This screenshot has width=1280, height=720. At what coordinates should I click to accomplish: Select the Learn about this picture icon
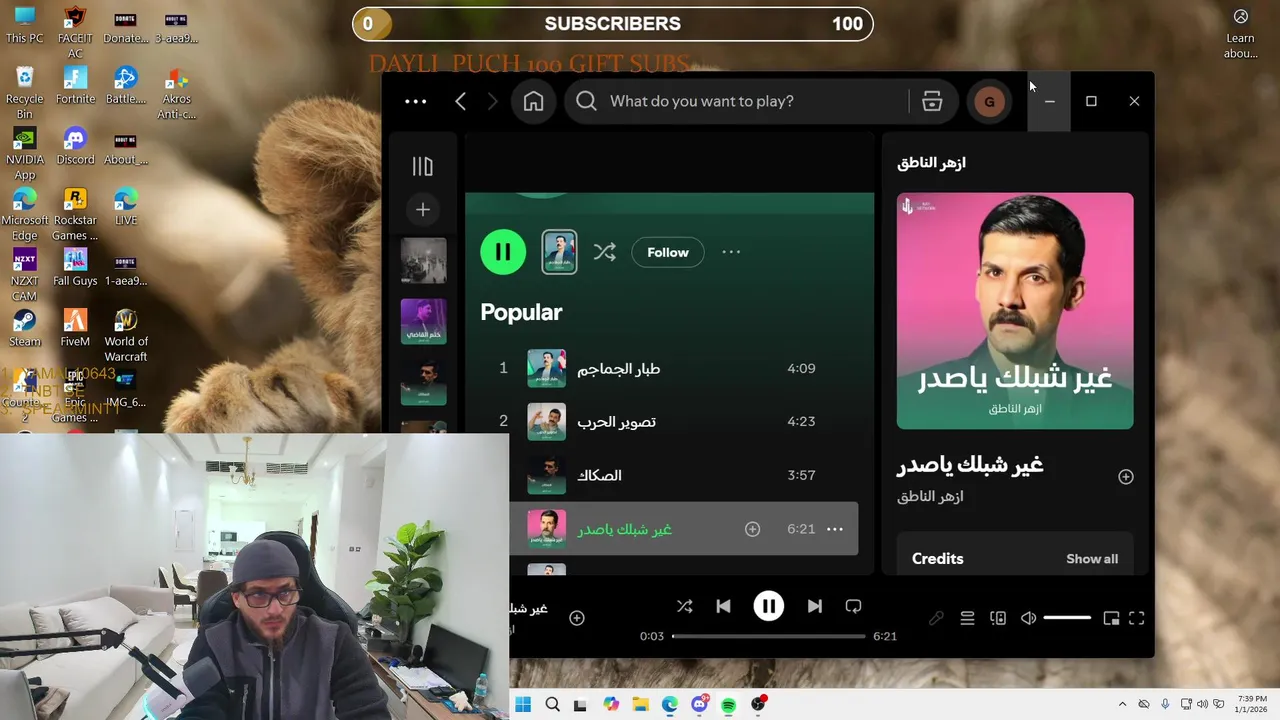click(1241, 32)
